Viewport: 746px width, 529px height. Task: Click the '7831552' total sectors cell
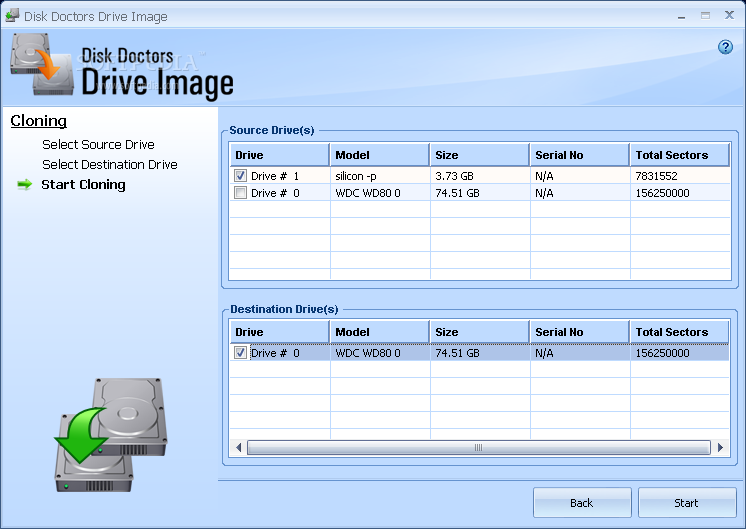click(657, 176)
